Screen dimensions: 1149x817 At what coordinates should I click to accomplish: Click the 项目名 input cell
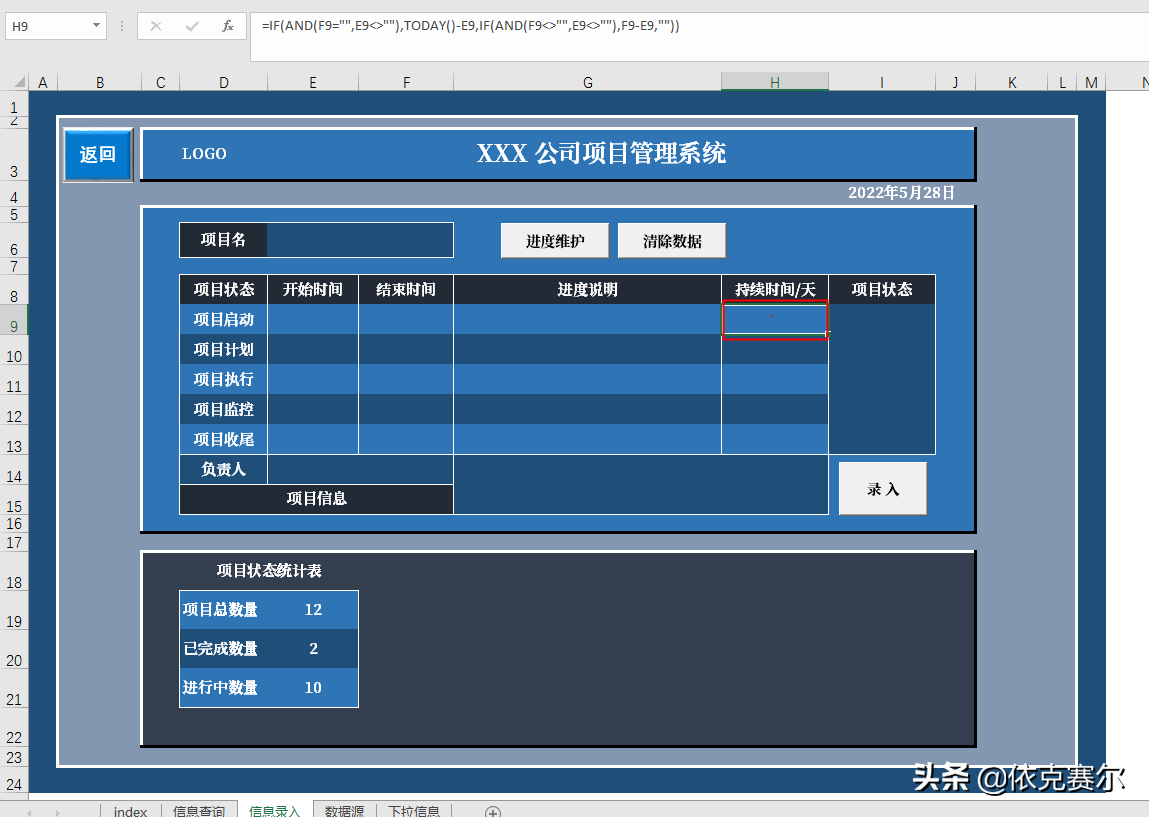click(x=360, y=240)
